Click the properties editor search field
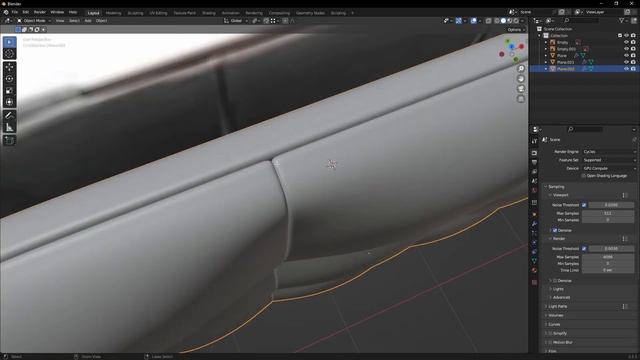The width and height of the screenshot is (640, 360). (x=585, y=129)
